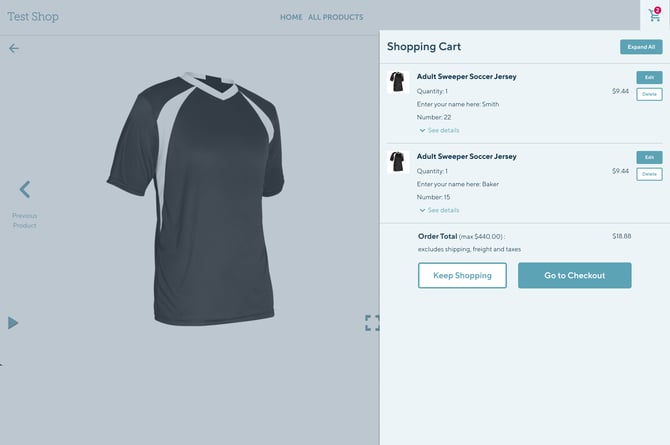The height and width of the screenshot is (445, 670).
Task: Click the Smith jersey thumbnail
Action: [x=398, y=82]
